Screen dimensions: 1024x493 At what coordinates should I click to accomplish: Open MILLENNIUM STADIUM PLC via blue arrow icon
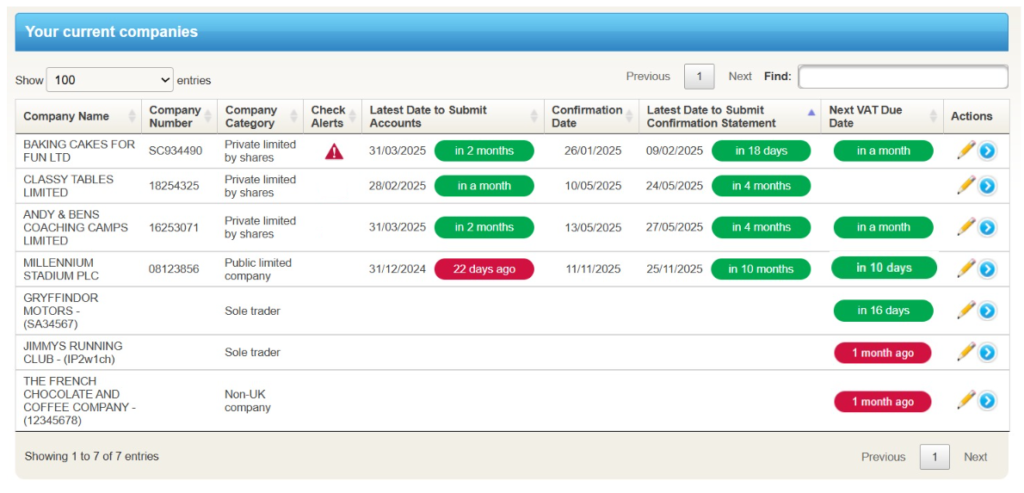(x=987, y=269)
